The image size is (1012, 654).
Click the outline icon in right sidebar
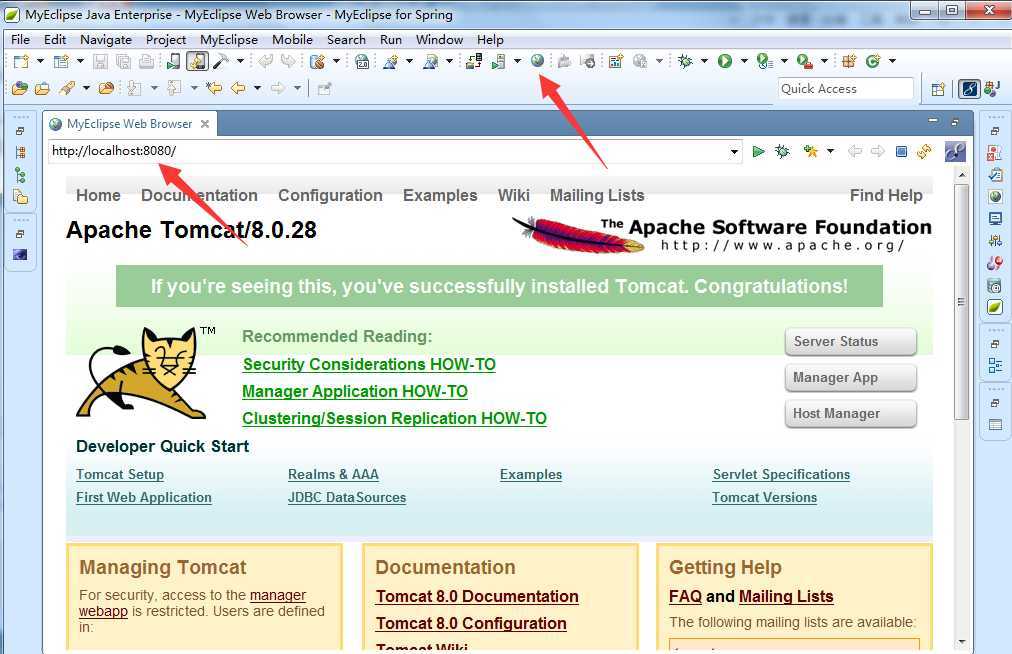click(995, 366)
